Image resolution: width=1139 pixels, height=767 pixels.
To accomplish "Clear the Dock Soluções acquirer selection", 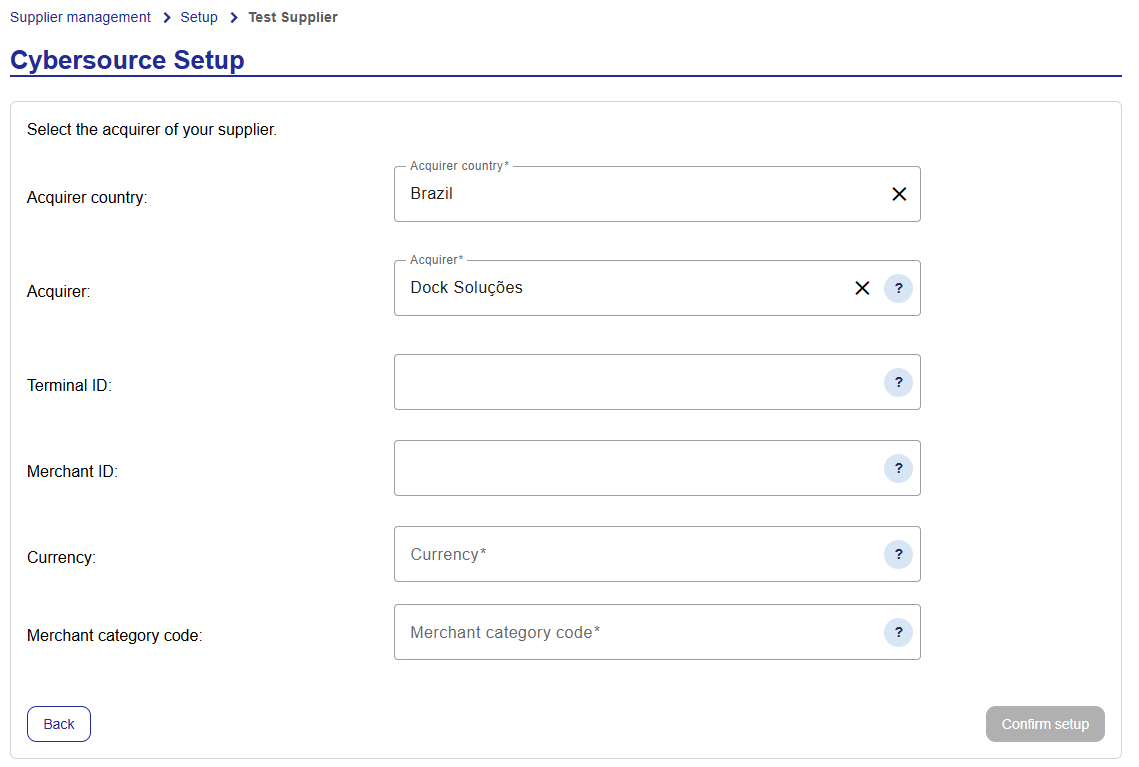I will click(862, 288).
